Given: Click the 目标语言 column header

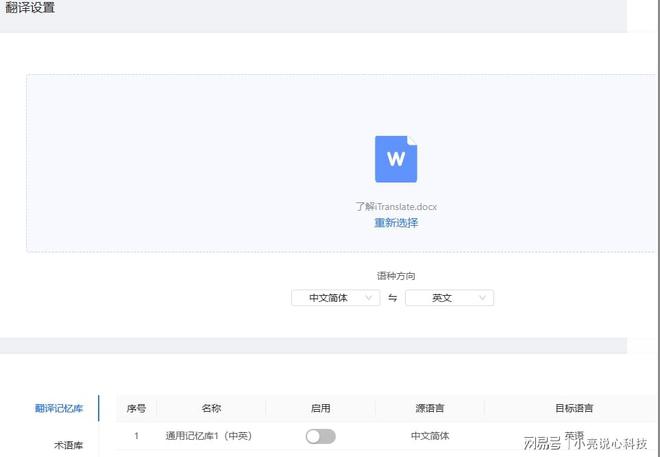Looking at the screenshot, I should tap(574, 408).
